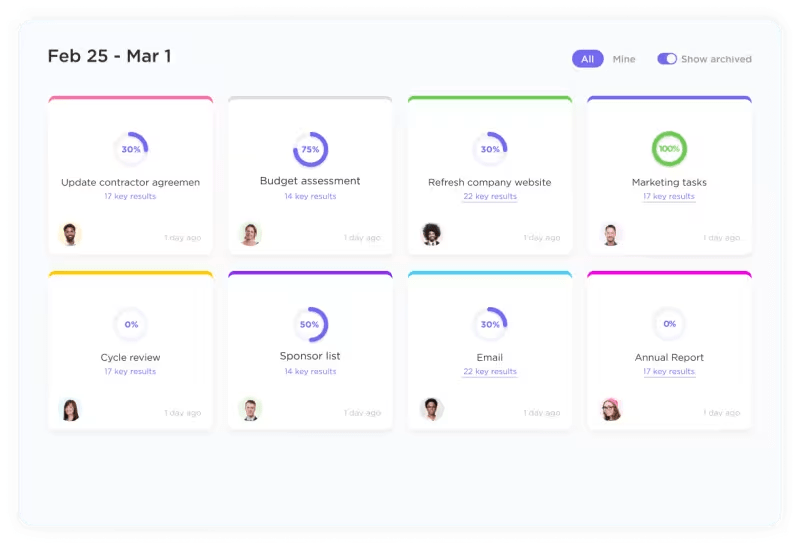This screenshot has height=545, width=800.
Task: Click the 0% progress ring on Cycle review
Action: 131,324
